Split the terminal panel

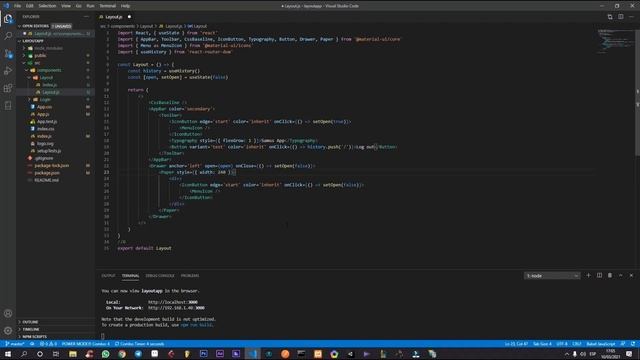pyautogui.click(x=599, y=276)
